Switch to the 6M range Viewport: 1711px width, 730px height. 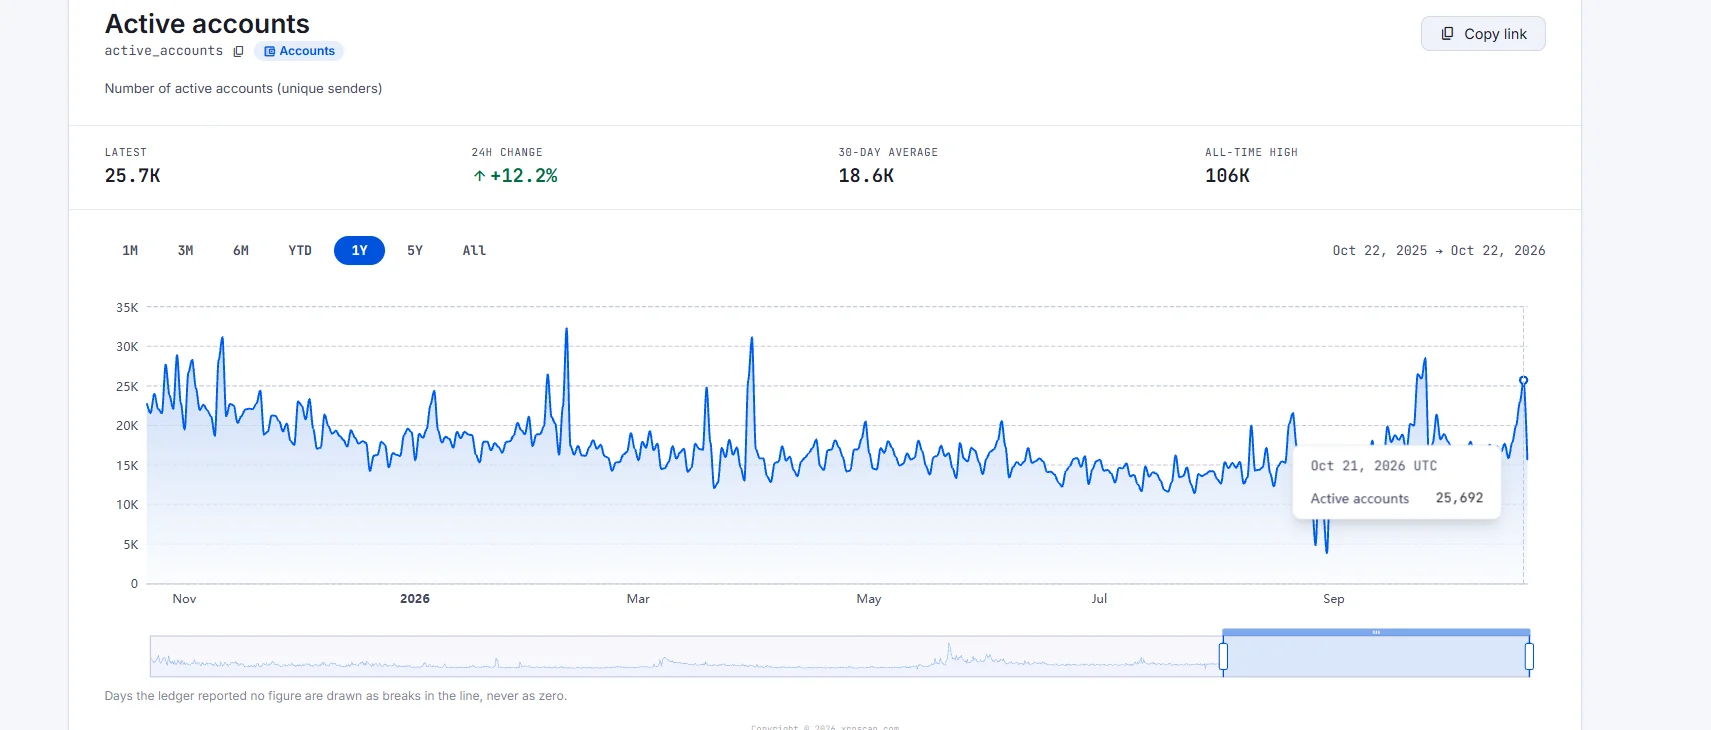point(241,250)
